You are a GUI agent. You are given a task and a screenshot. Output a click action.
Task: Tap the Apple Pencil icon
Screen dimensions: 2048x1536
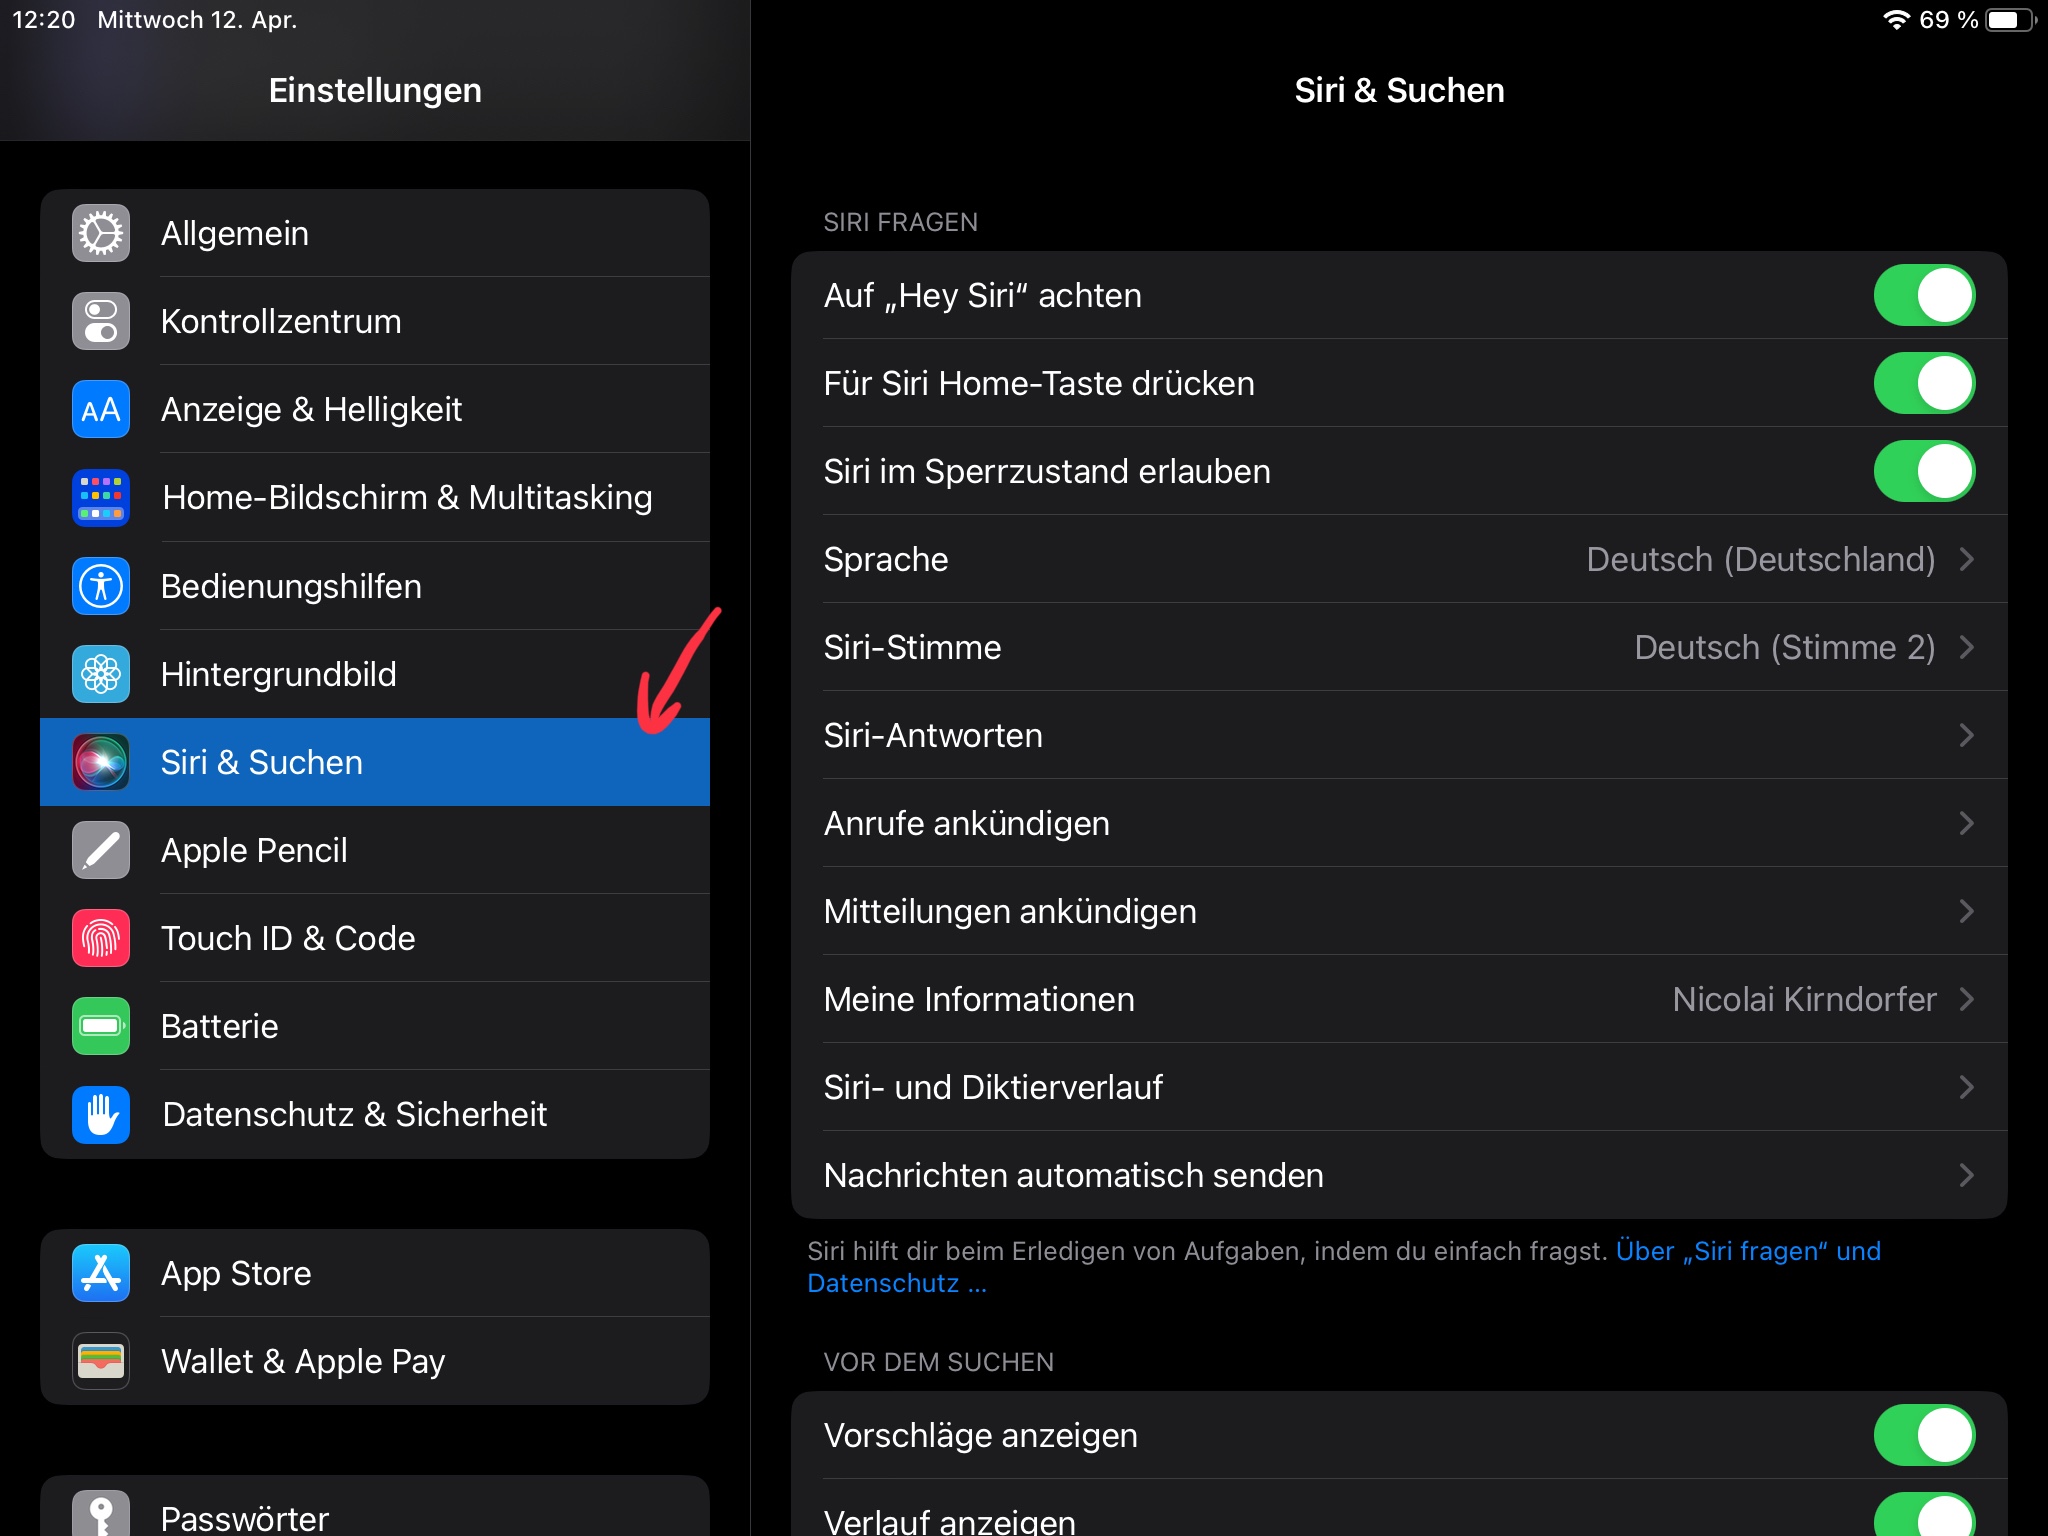tap(101, 850)
